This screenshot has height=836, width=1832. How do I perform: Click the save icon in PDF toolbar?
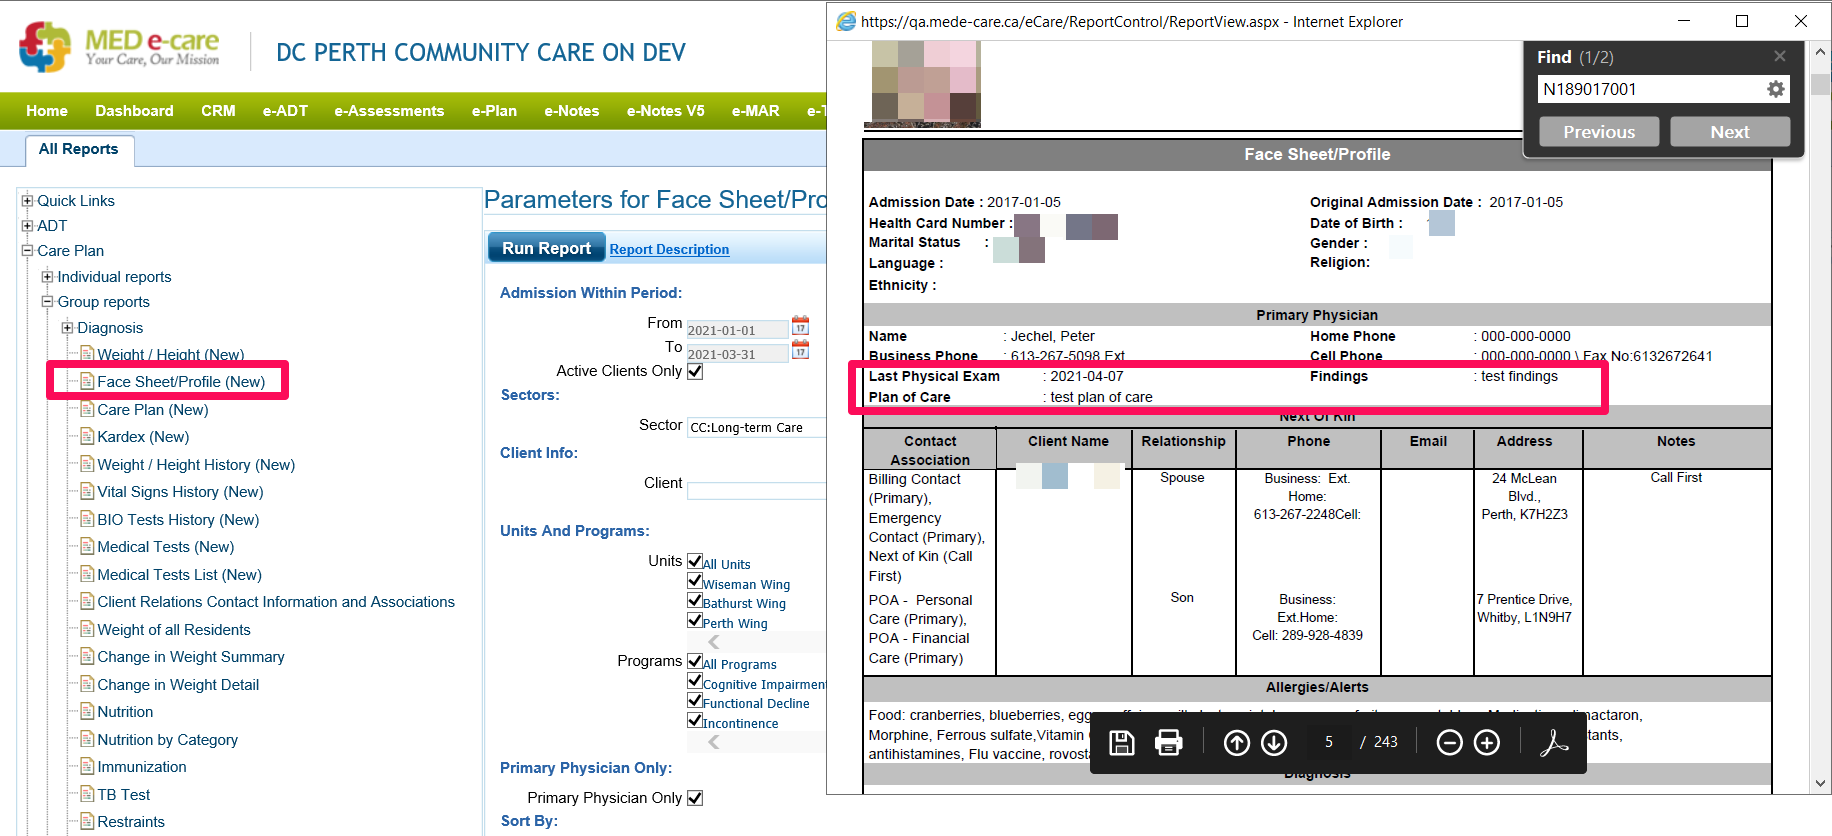1122,742
